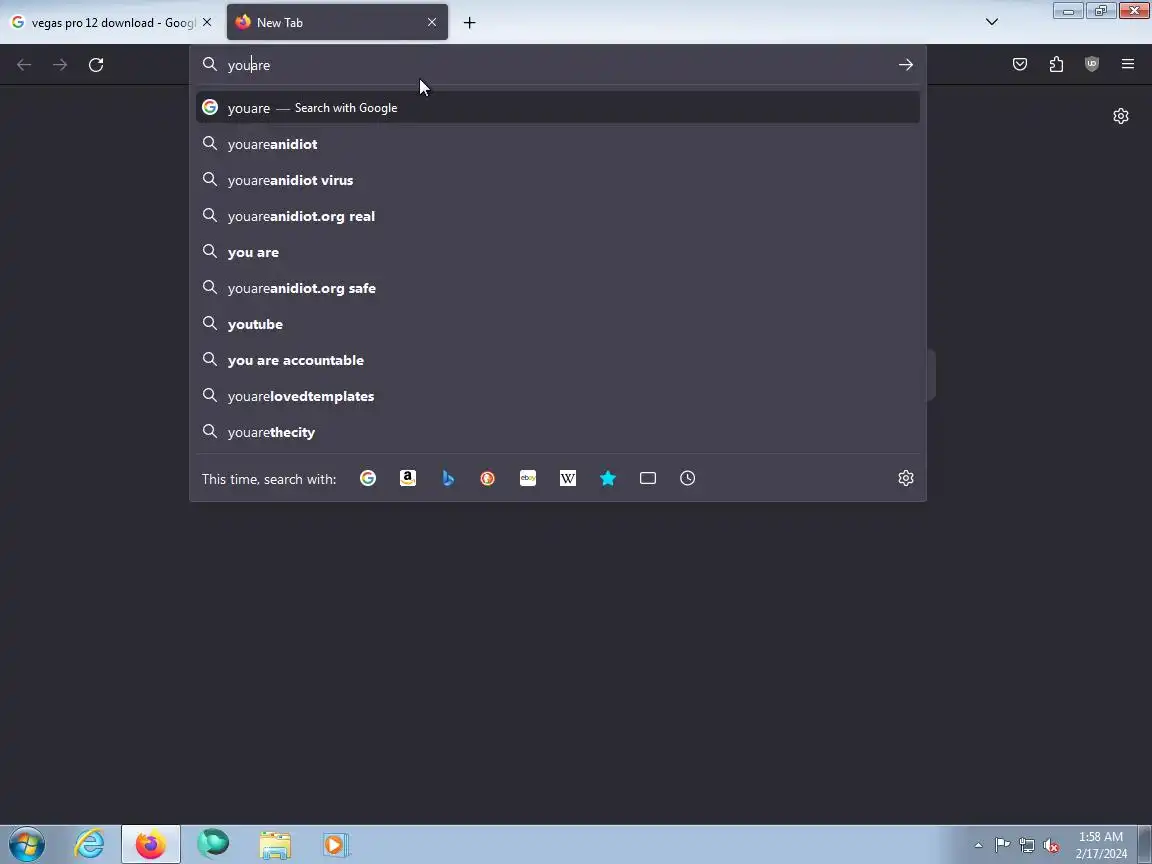Open search settings gear in dropdown
The height and width of the screenshot is (864, 1152).
[906, 478]
